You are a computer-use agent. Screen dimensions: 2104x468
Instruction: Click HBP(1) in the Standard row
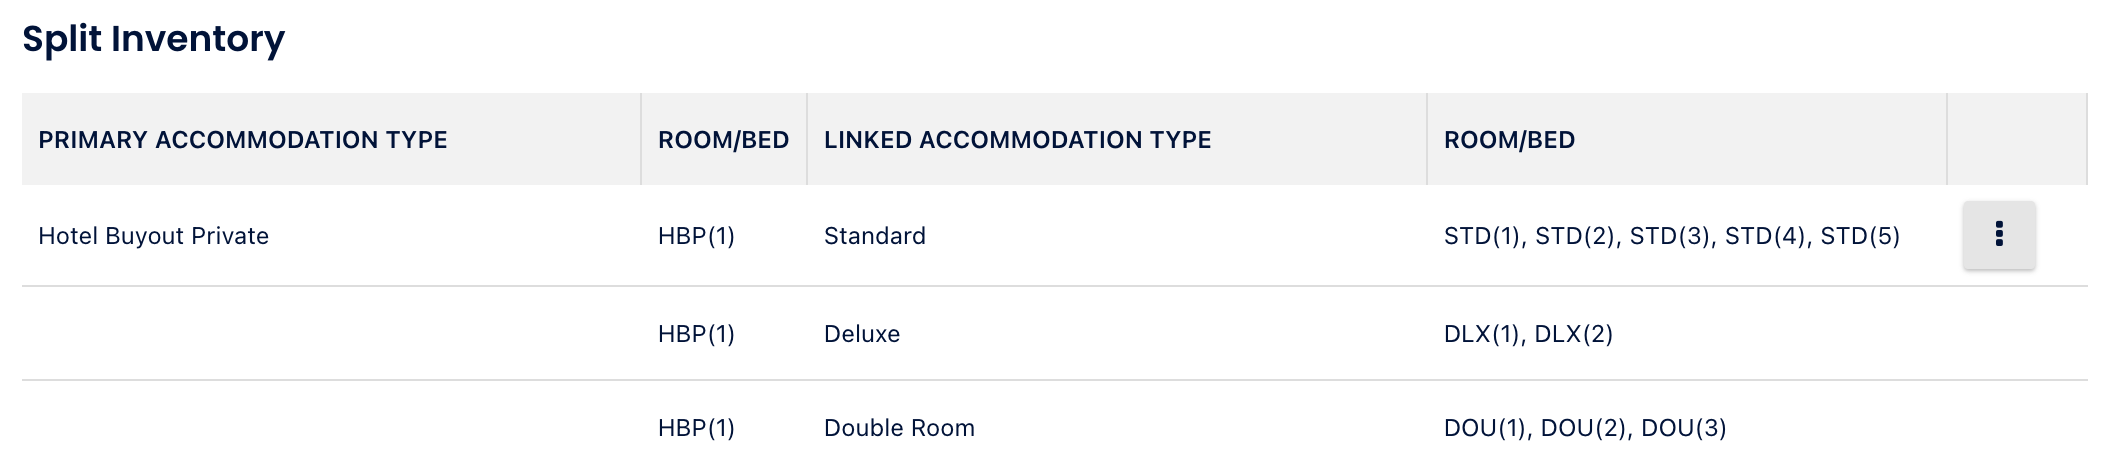696,236
